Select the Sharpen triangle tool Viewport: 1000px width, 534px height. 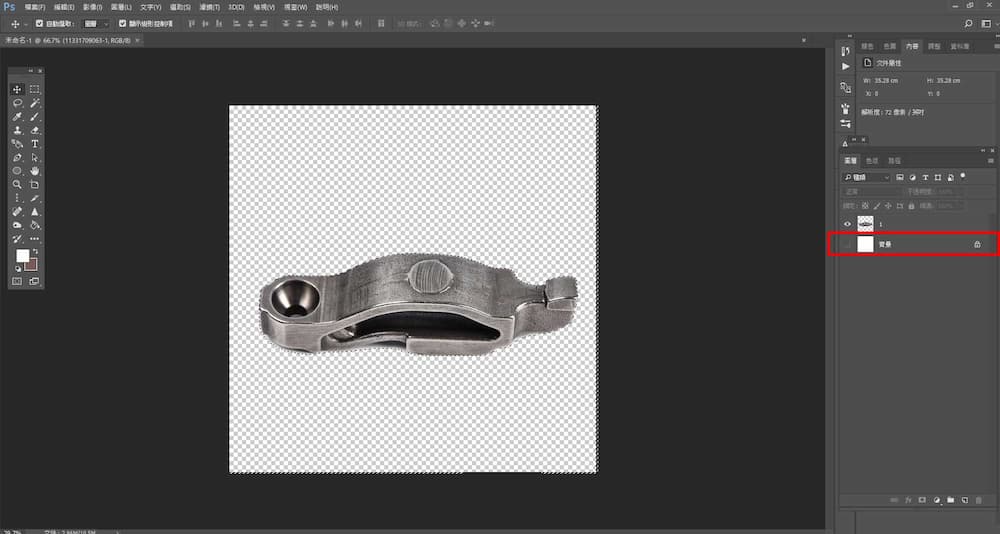(34, 212)
